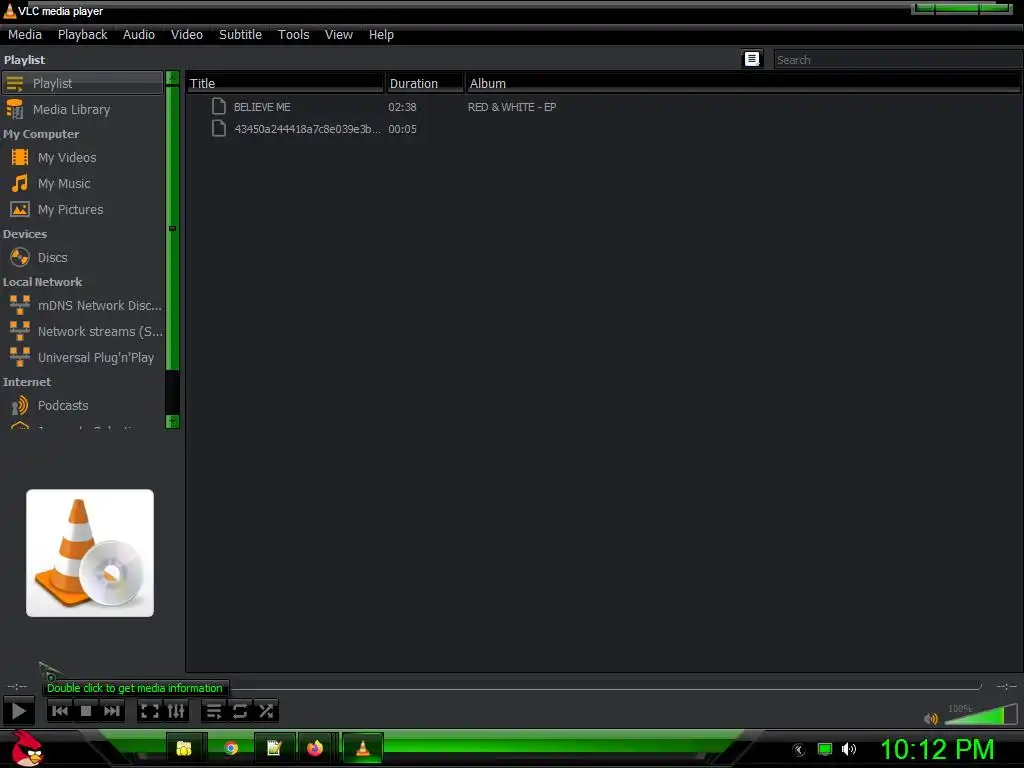Open the Tools menu

pyautogui.click(x=293, y=35)
